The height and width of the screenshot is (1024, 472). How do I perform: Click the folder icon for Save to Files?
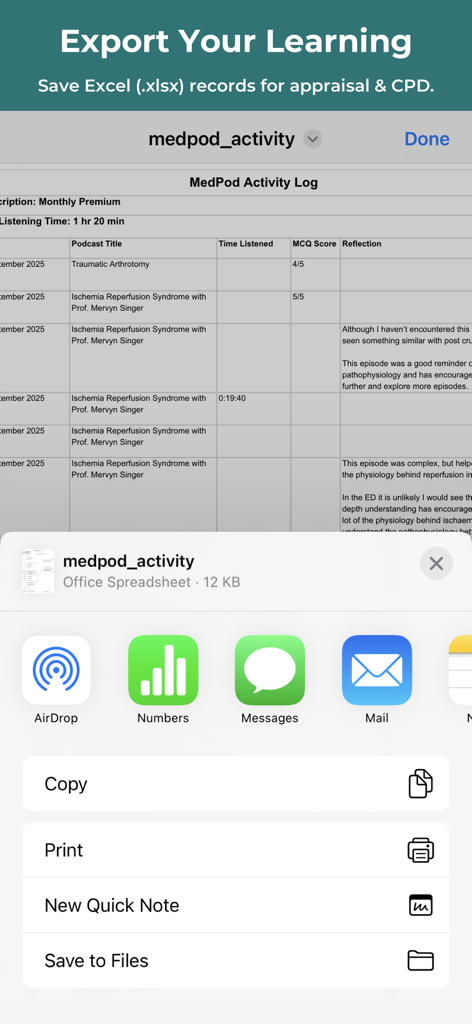pyautogui.click(x=420, y=961)
